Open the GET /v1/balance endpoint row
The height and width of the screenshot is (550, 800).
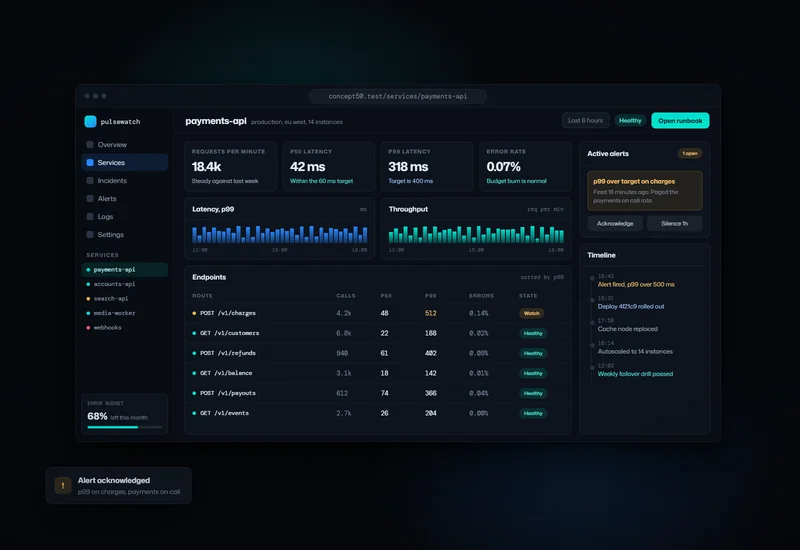pyautogui.click(x=378, y=373)
